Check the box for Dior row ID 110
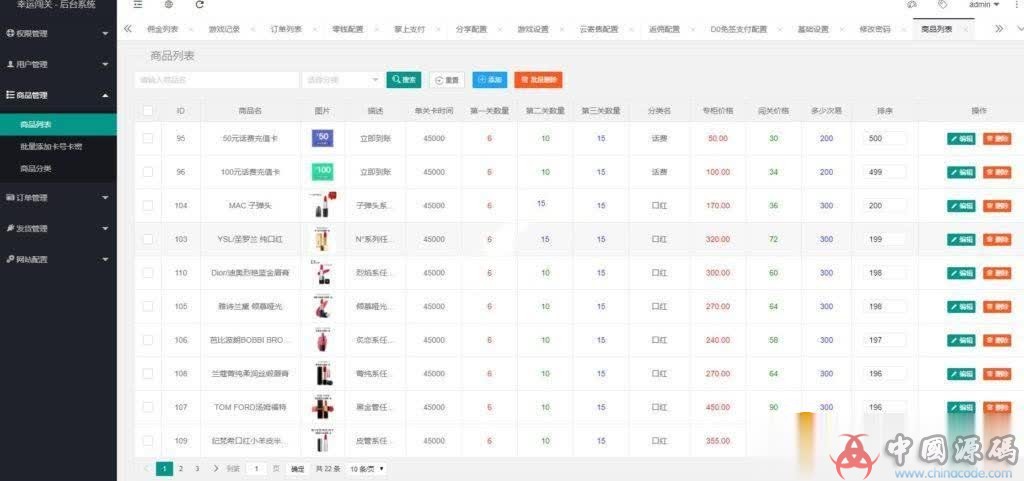The image size is (1024, 481). click(148, 273)
